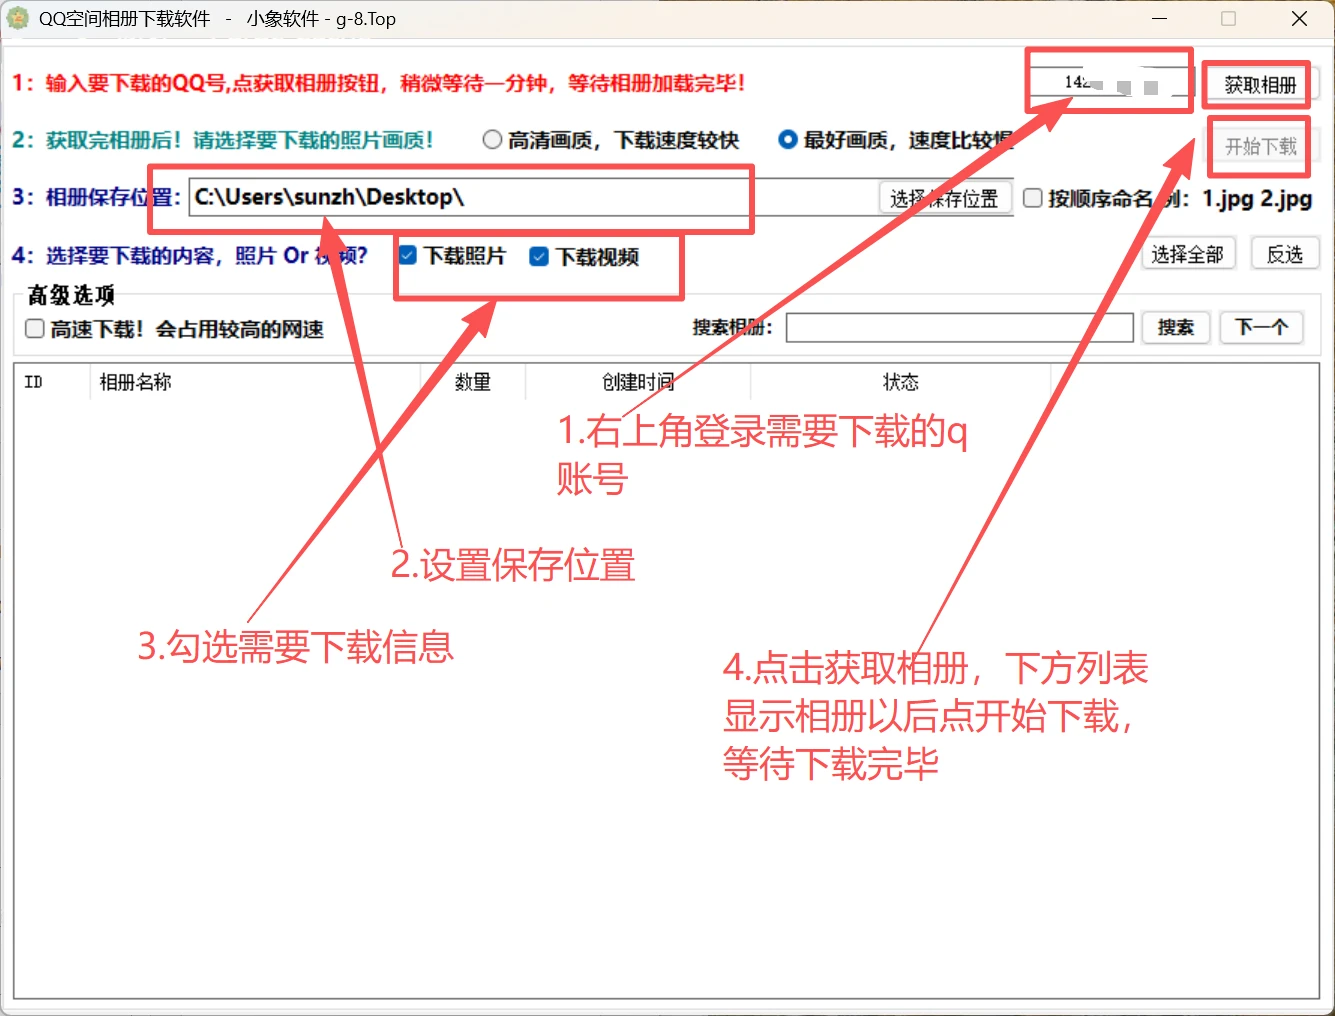Click the step 1 instruction text in red
This screenshot has height=1016, width=1335.
point(379,83)
